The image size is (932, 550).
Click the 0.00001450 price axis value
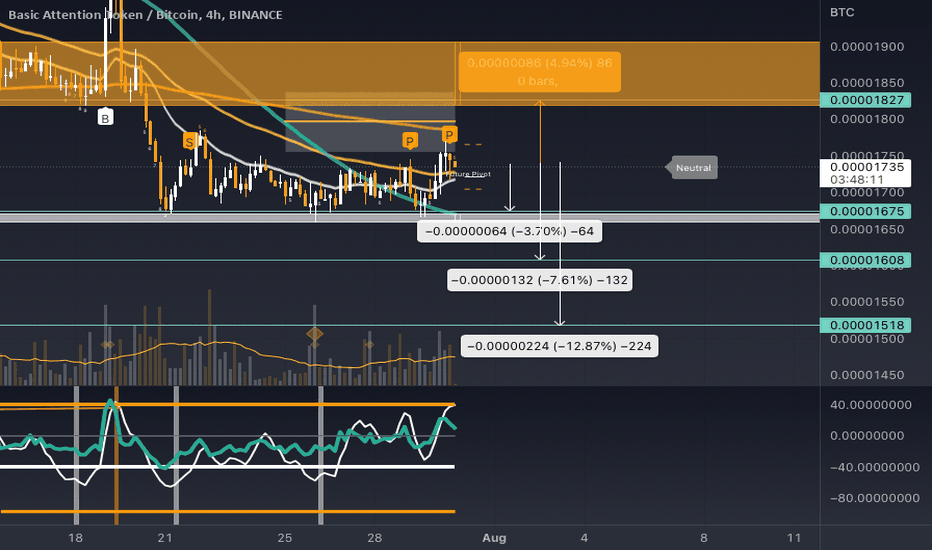(x=867, y=375)
